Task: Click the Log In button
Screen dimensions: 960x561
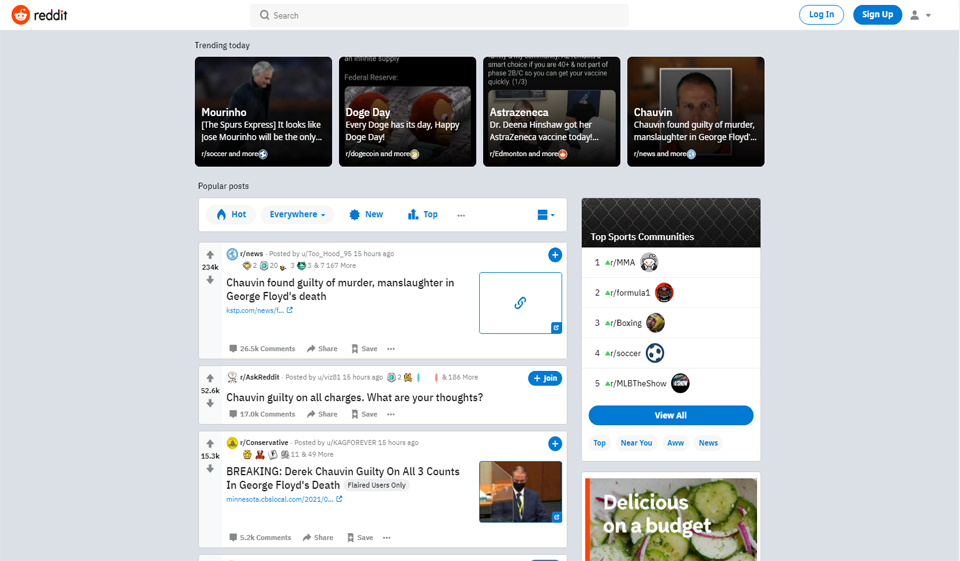Action: pos(821,15)
